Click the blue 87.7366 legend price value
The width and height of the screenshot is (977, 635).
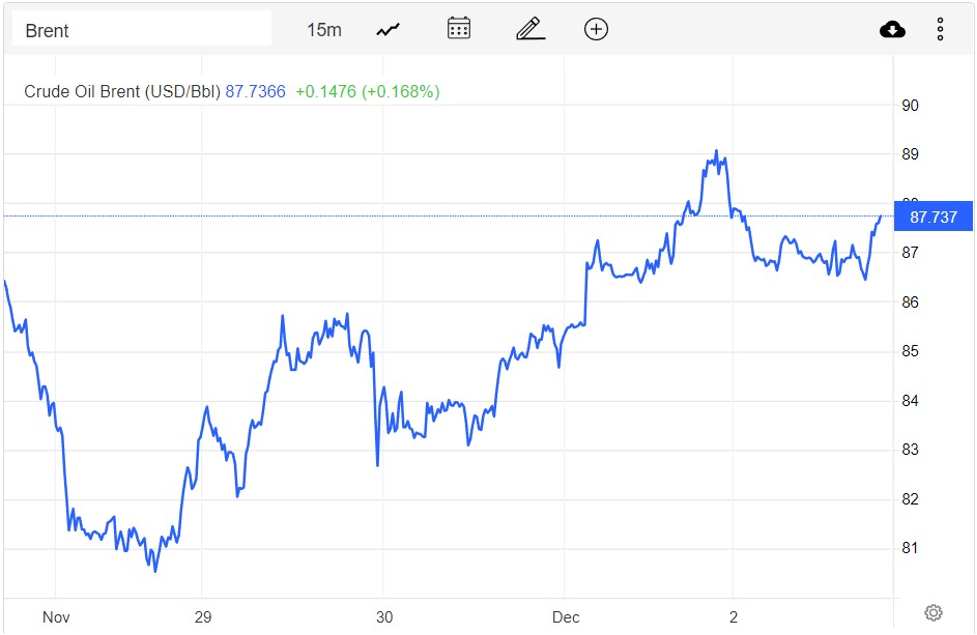[x=255, y=92]
